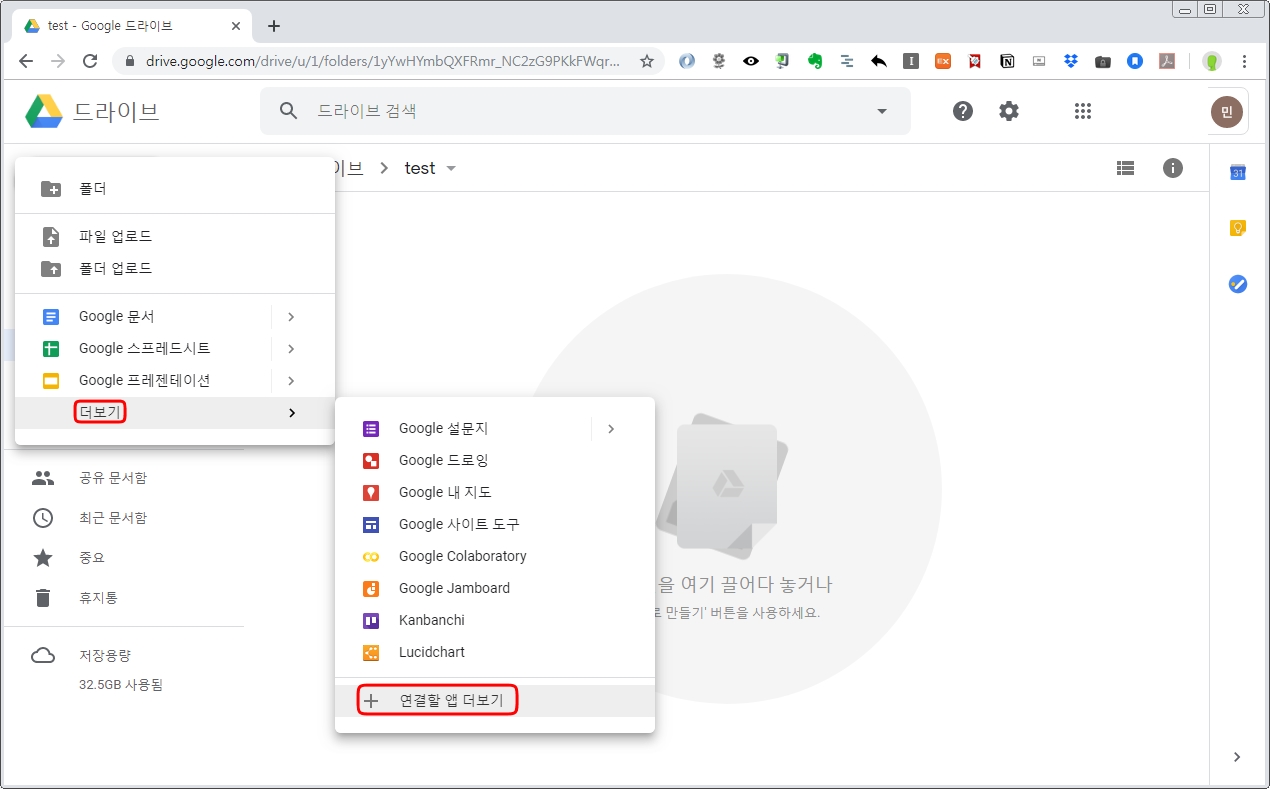
Task: Open Google Calendar side panel
Action: coord(1238,172)
